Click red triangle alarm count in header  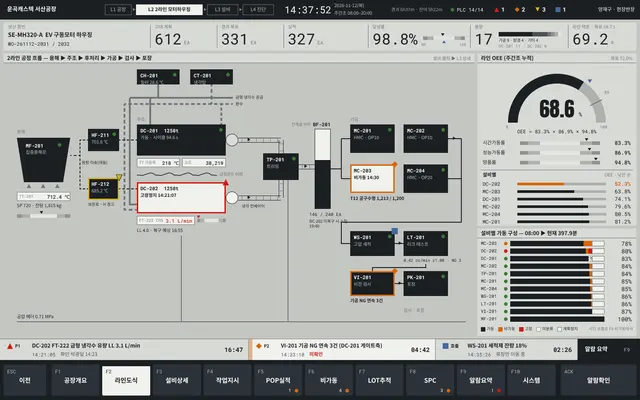500,9
